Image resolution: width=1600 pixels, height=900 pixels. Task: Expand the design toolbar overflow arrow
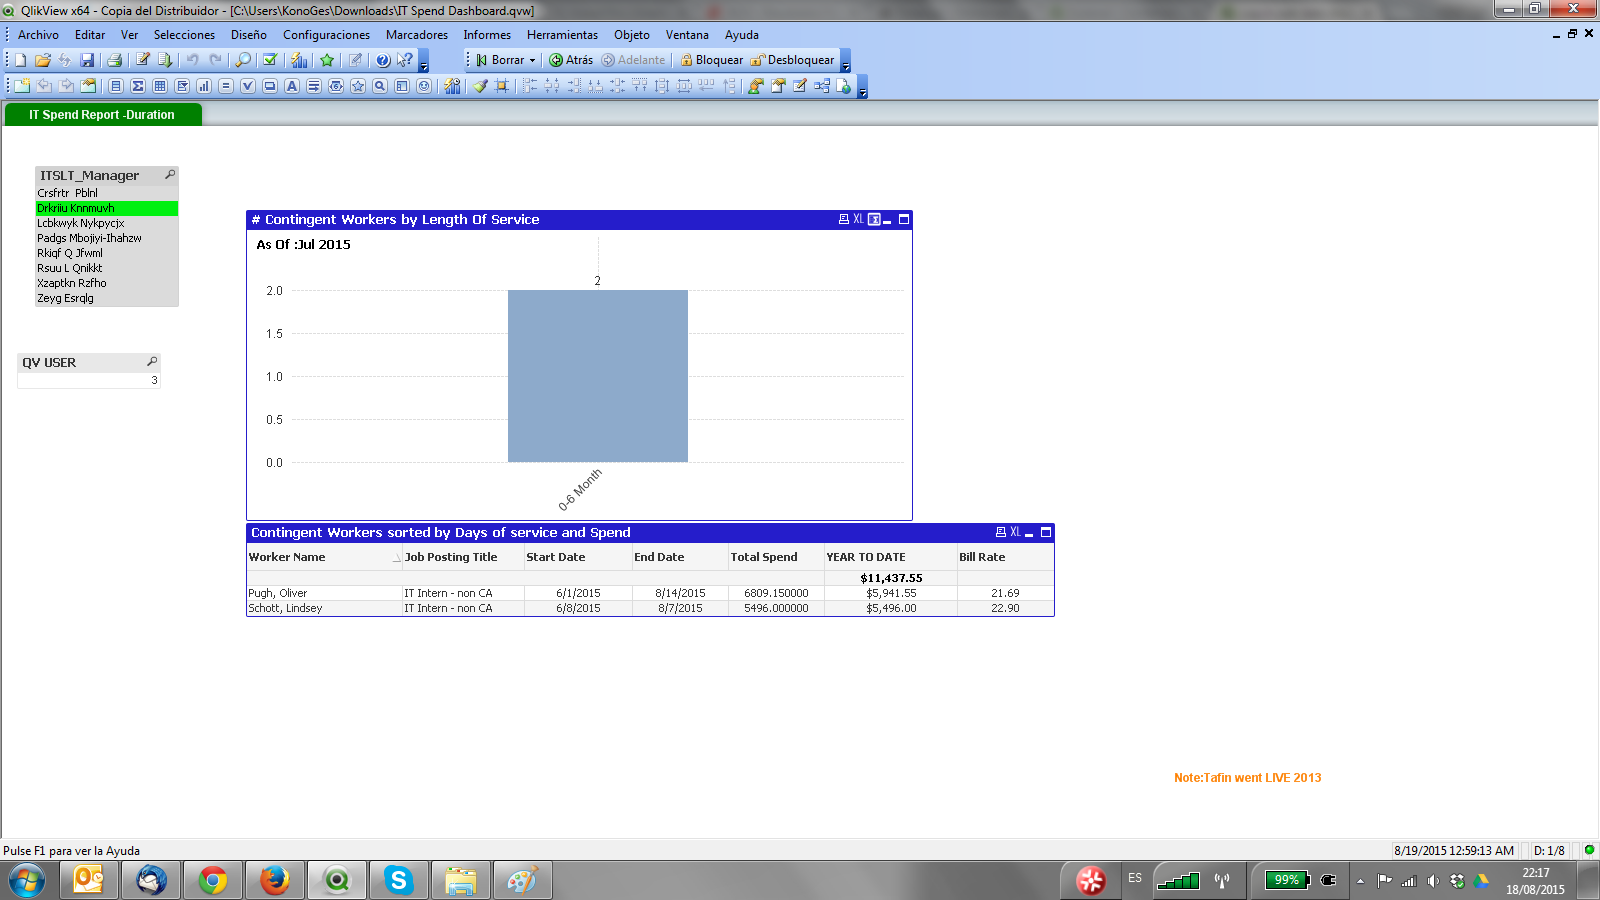pyautogui.click(x=863, y=91)
